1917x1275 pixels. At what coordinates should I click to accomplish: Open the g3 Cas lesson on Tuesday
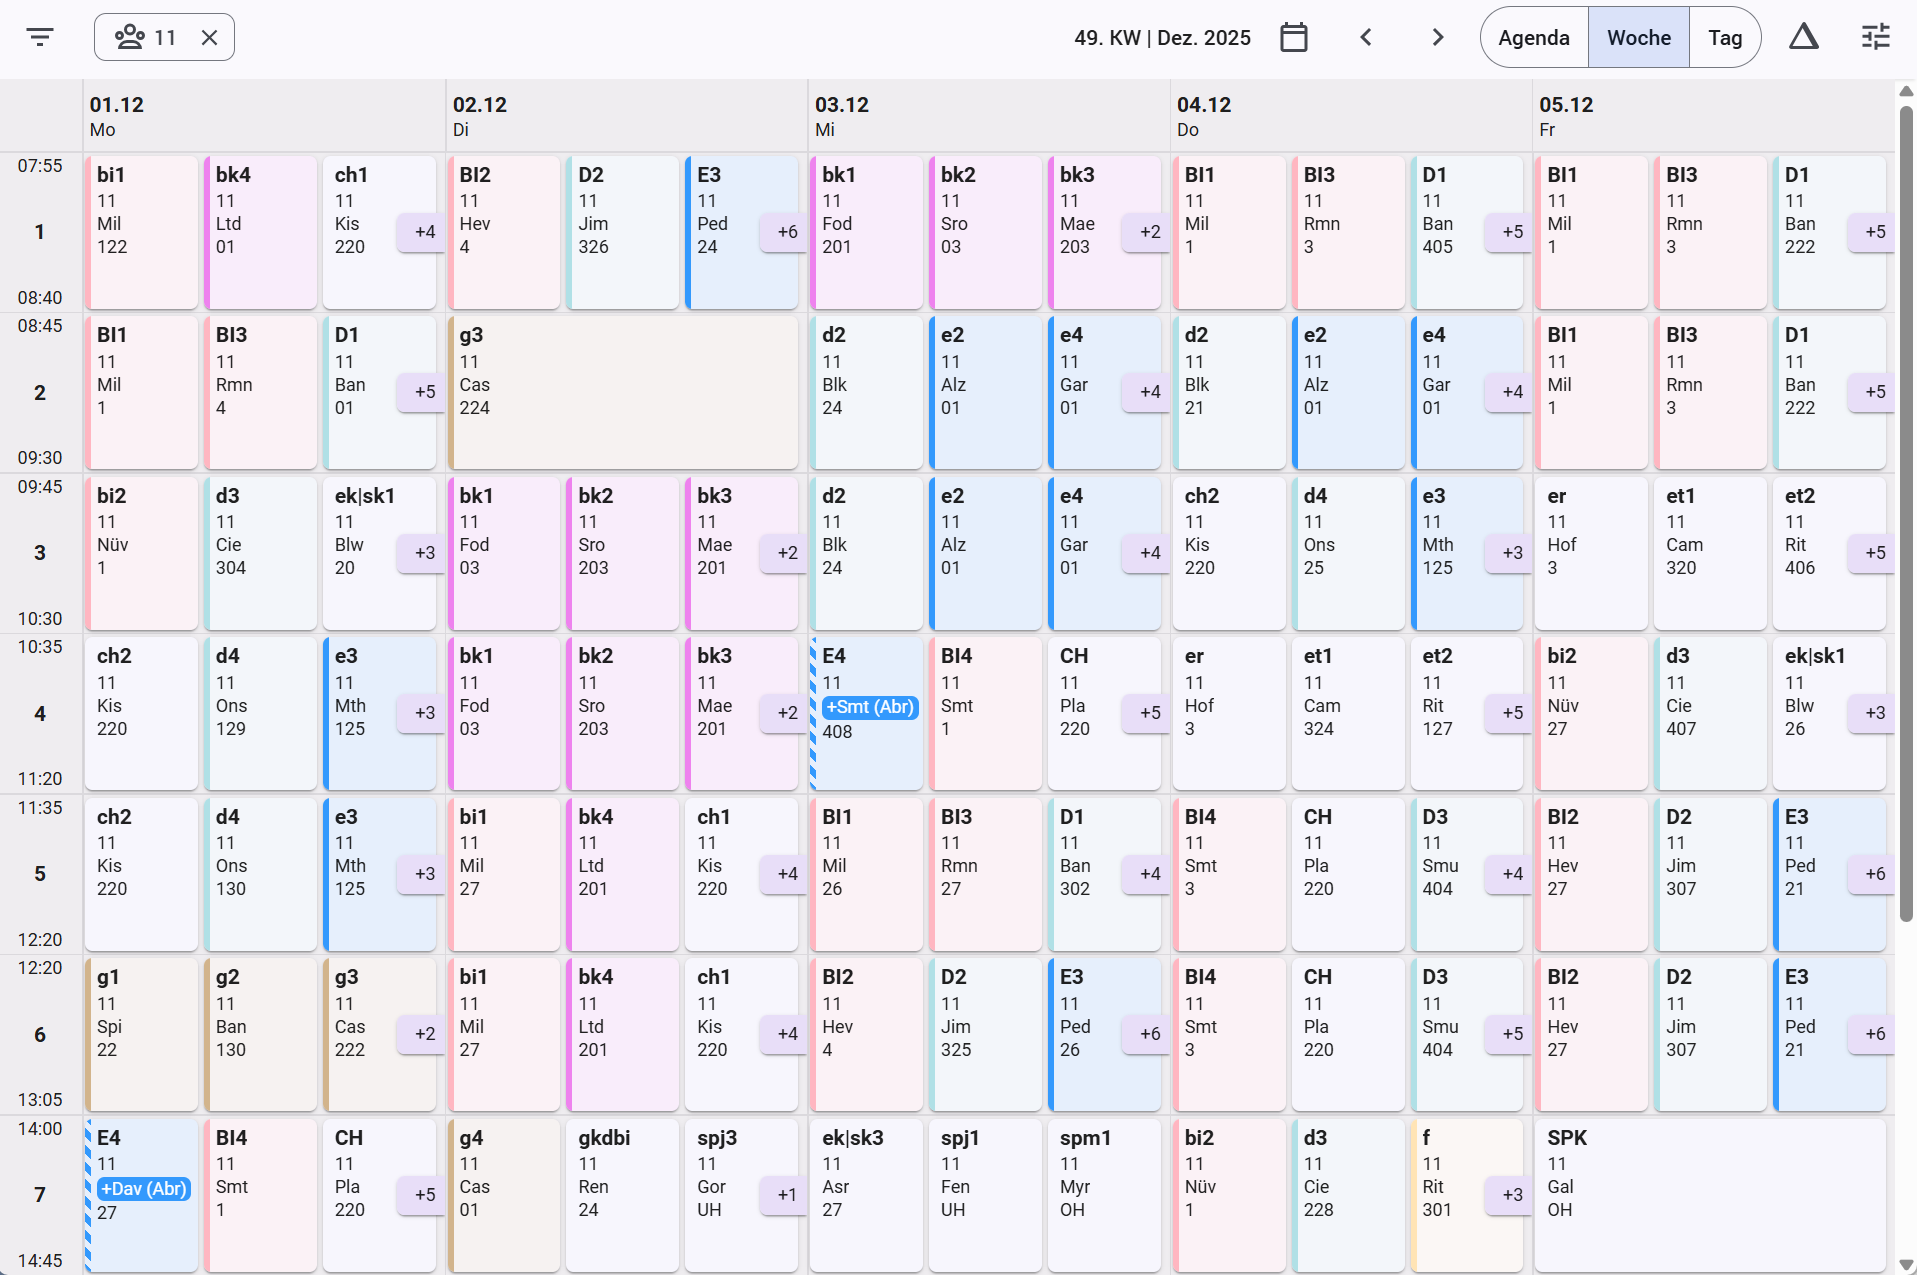click(623, 392)
